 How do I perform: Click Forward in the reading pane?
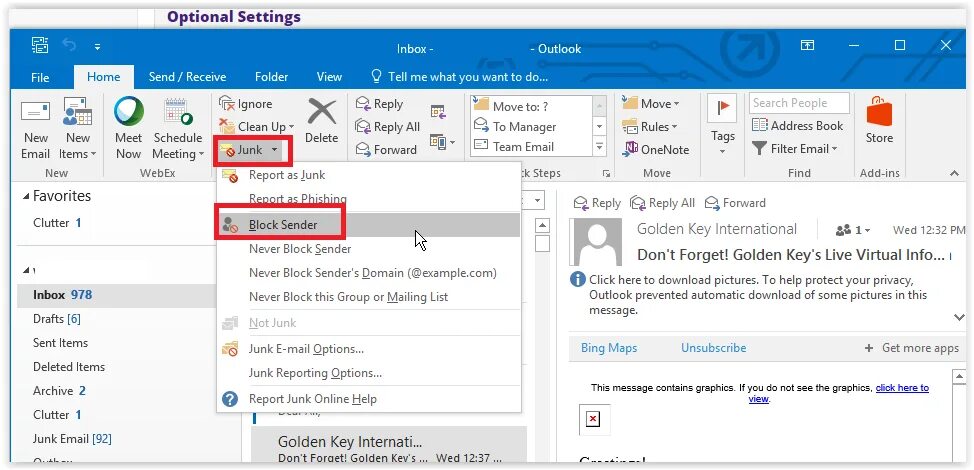735,203
